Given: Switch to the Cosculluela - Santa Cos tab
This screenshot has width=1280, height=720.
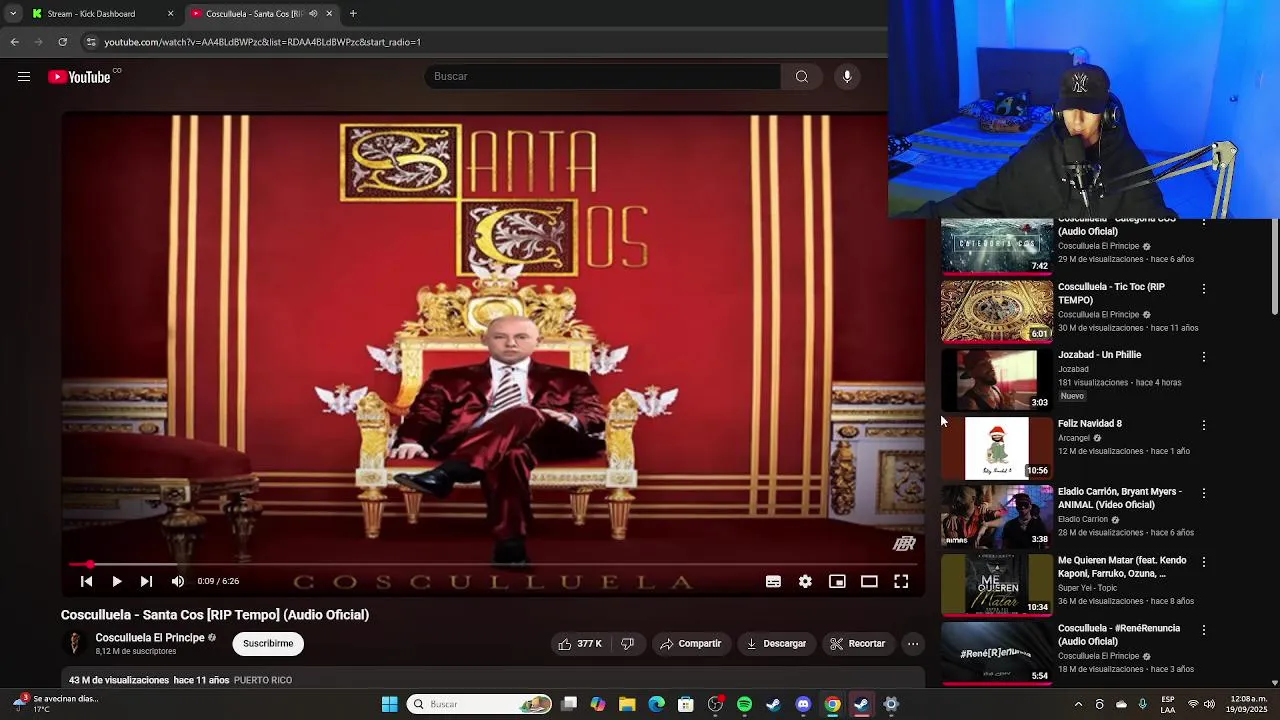Looking at the screenshot, I should [255, 14].
